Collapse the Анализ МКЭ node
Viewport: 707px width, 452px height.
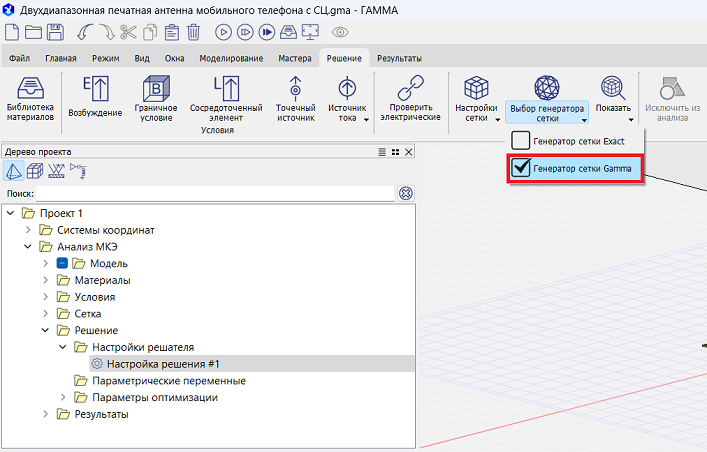28,246
